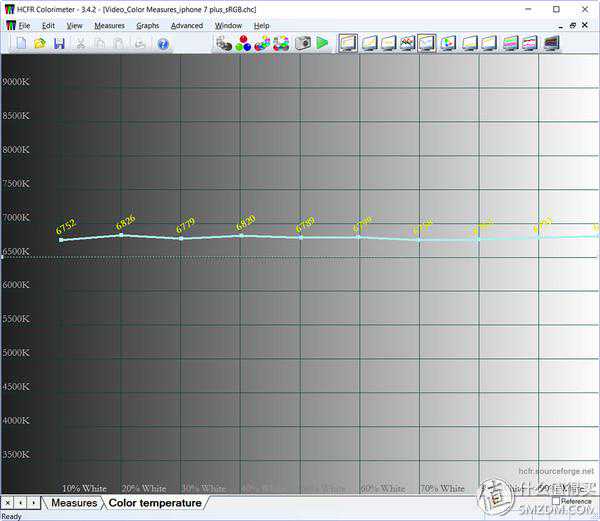Open a file with the folder icon
The width and height of the screenshot is (600, 521).
pyautogui.click(x=40, y=43)
